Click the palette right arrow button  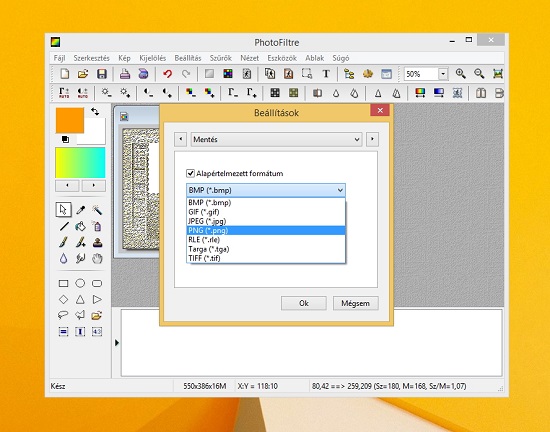click(x=94, y=185)
